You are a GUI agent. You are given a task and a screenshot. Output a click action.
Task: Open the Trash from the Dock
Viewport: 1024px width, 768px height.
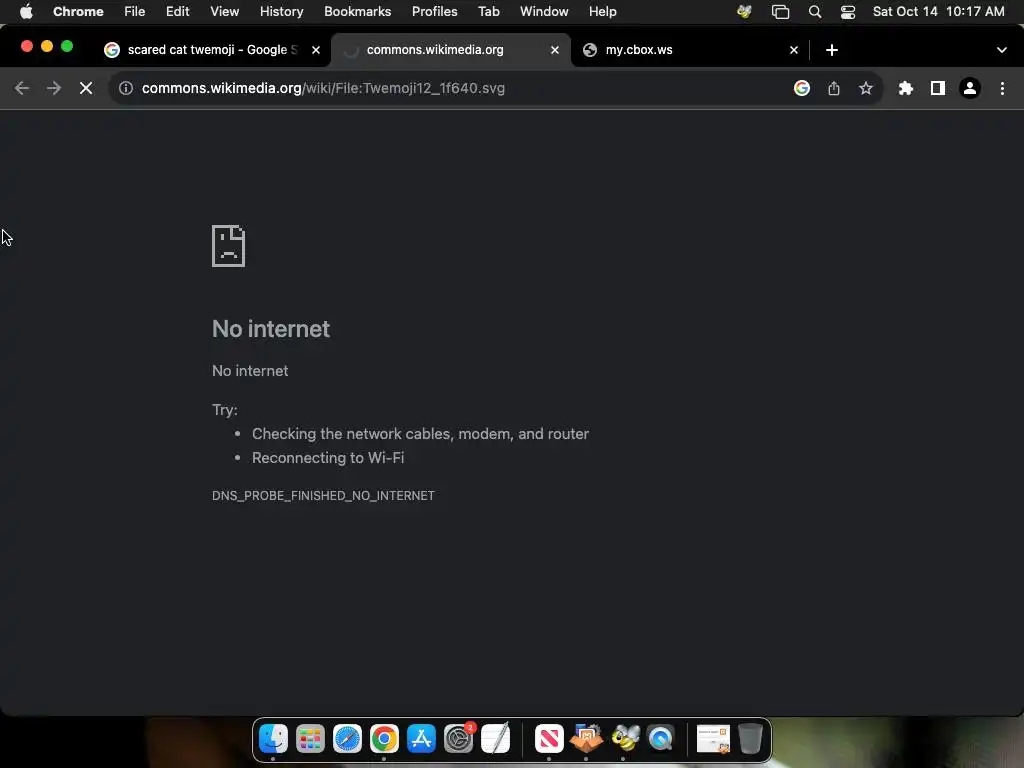(x=750, y=739)
